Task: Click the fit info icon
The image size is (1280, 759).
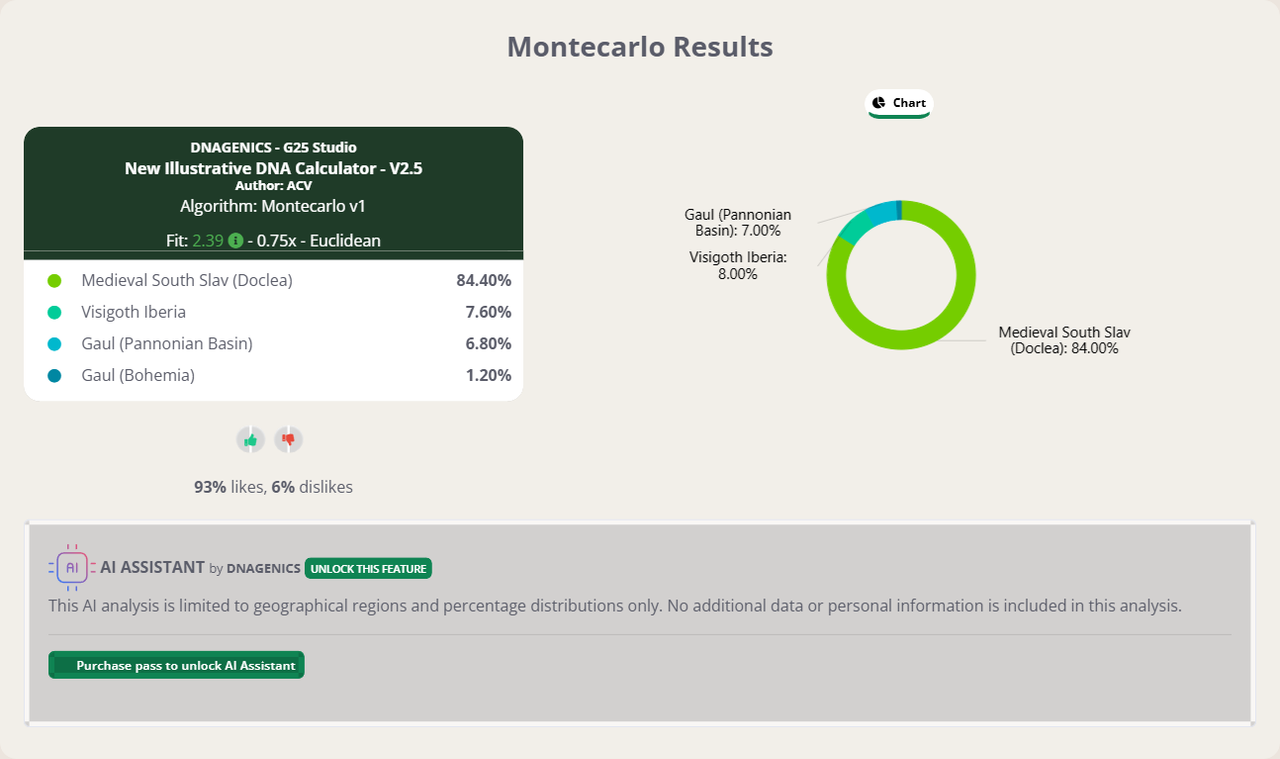Action: [235, 240]
